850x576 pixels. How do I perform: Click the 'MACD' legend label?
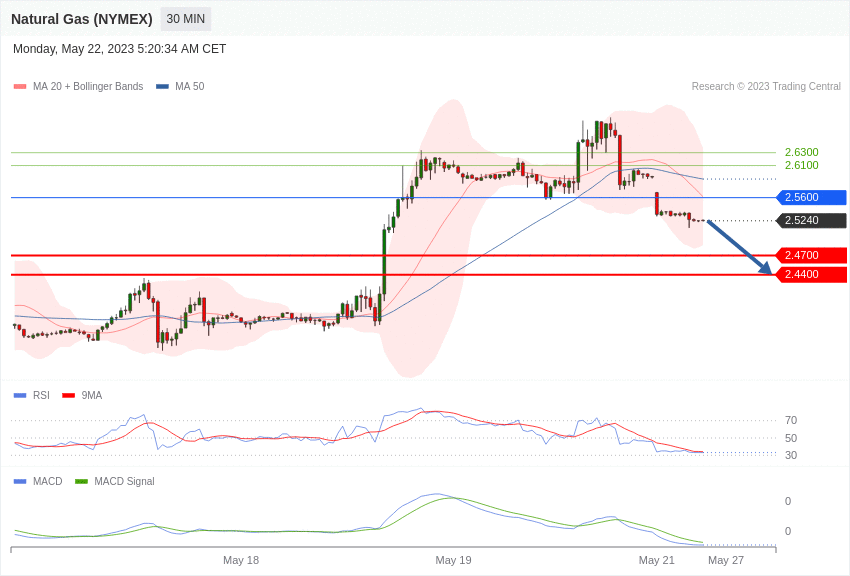click(x=48, y=481)
